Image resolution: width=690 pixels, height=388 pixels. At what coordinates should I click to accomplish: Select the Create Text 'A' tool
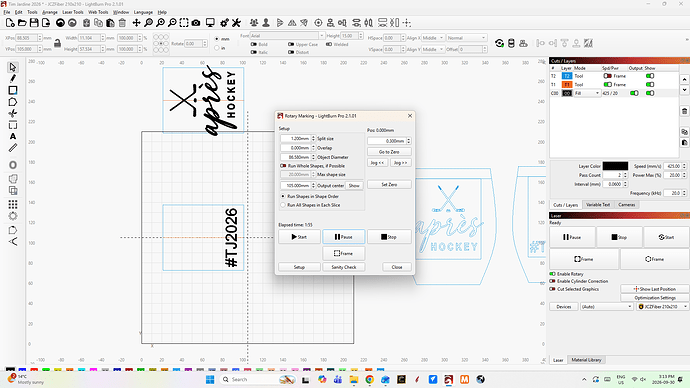13,136
